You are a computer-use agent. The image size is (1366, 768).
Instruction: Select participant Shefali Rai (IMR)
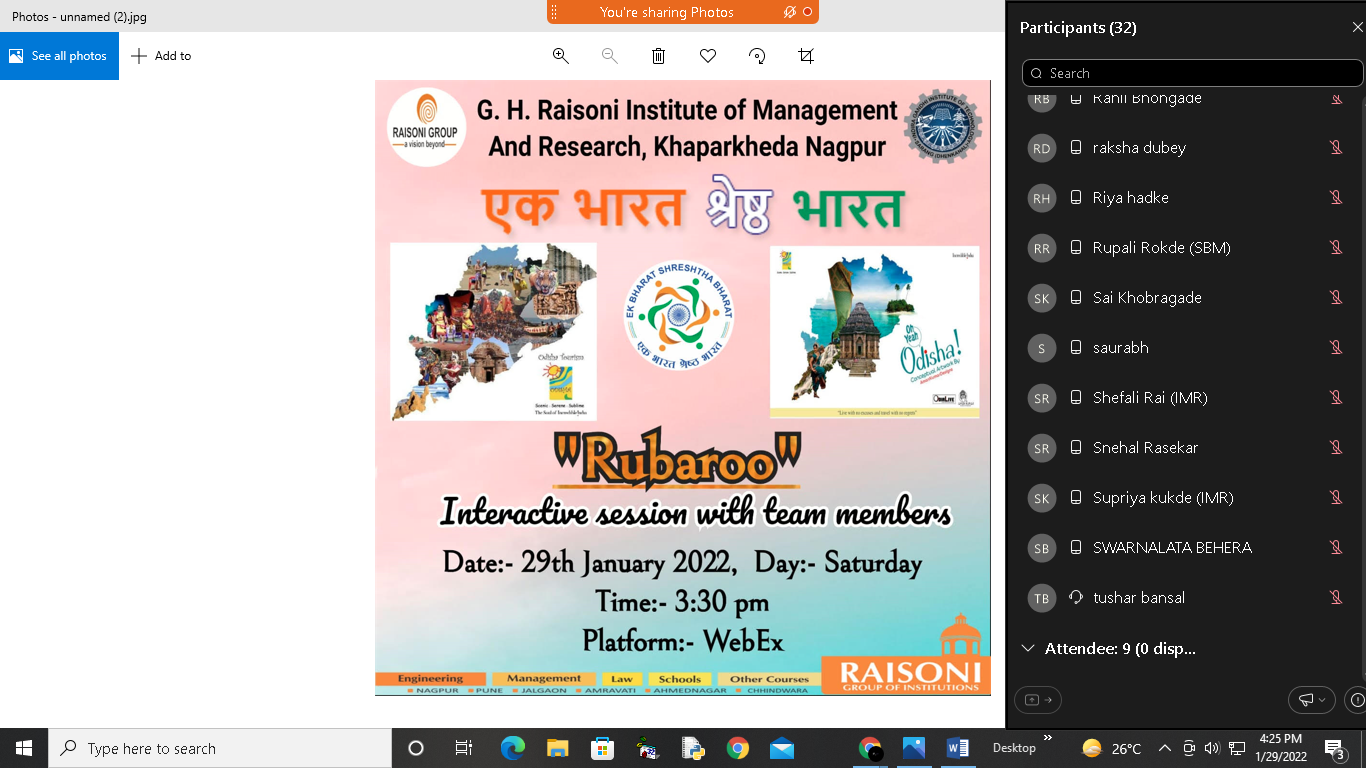pos(1185,398)
